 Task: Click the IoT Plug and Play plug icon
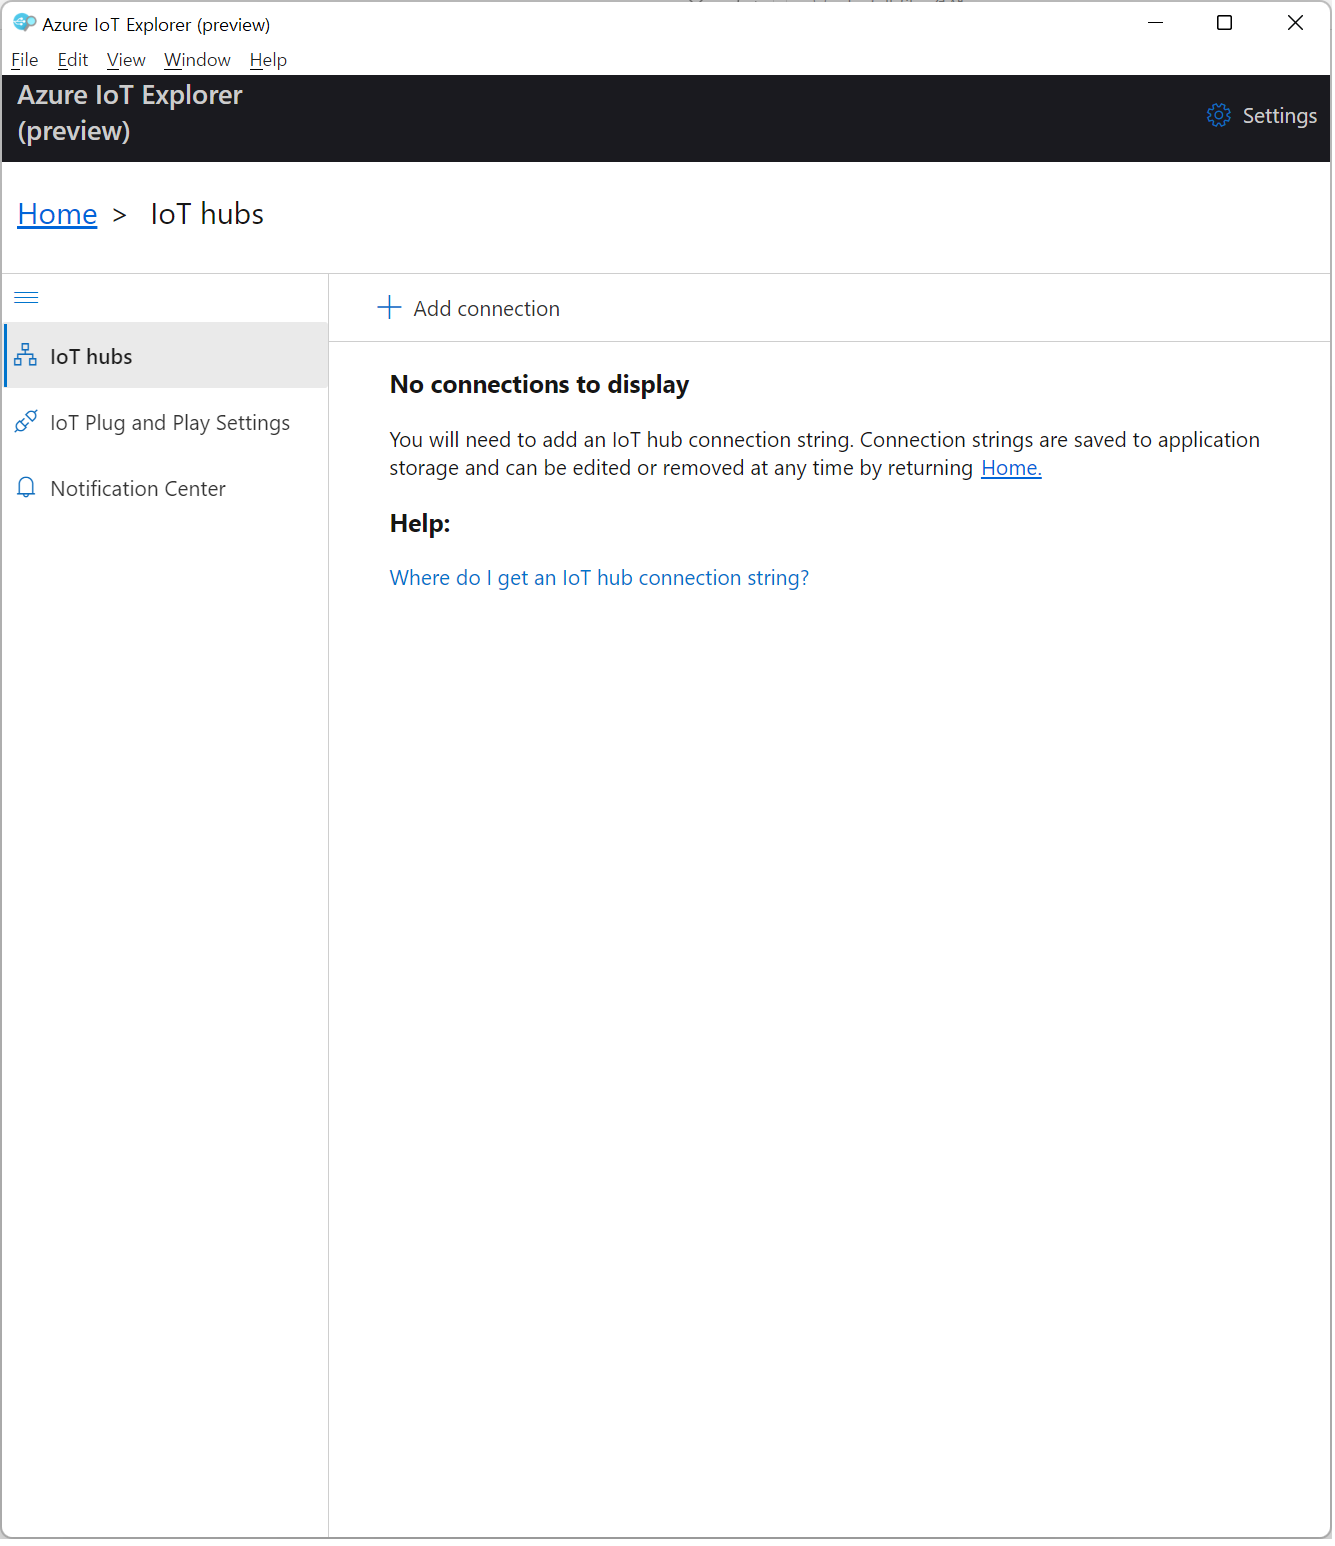pos(26,421)
